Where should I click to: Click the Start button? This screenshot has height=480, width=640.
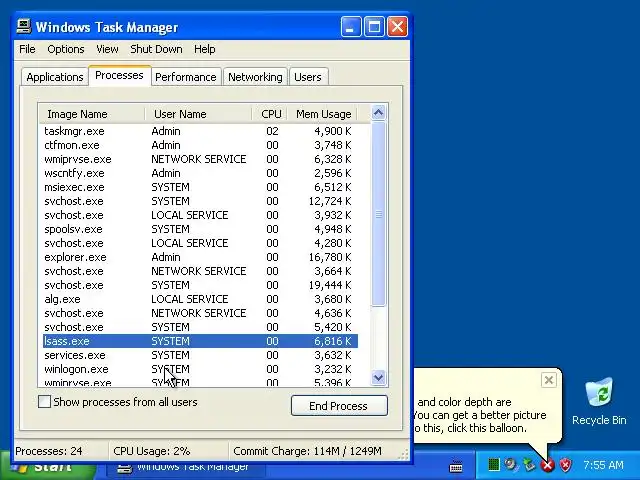(x=48, y=466)
